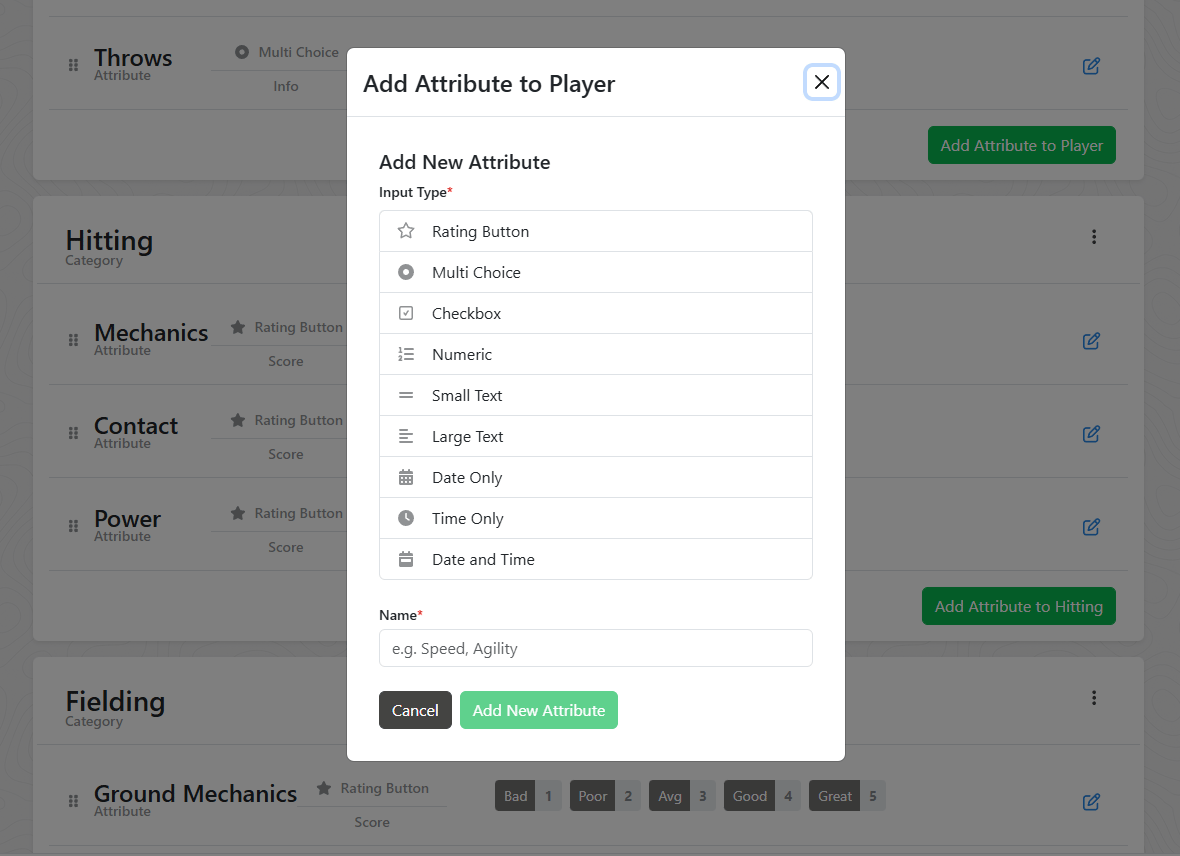Click the edit icon for the Throws attribute
The width and height of the screenshot is (1180, 856).
click(x=1091, y=65)
